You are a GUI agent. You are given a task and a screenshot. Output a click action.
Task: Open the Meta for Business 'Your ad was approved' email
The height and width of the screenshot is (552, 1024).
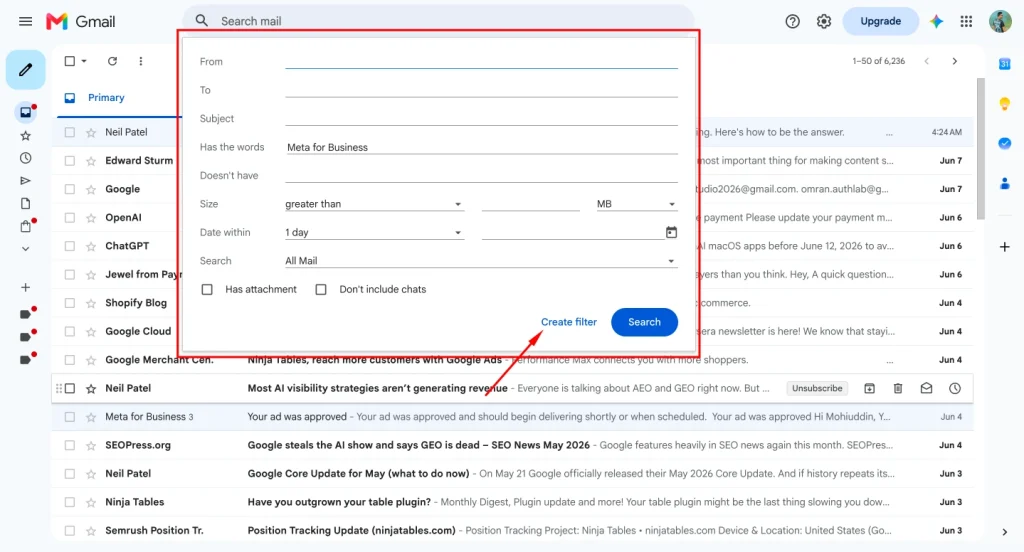[x=512, y=417]
